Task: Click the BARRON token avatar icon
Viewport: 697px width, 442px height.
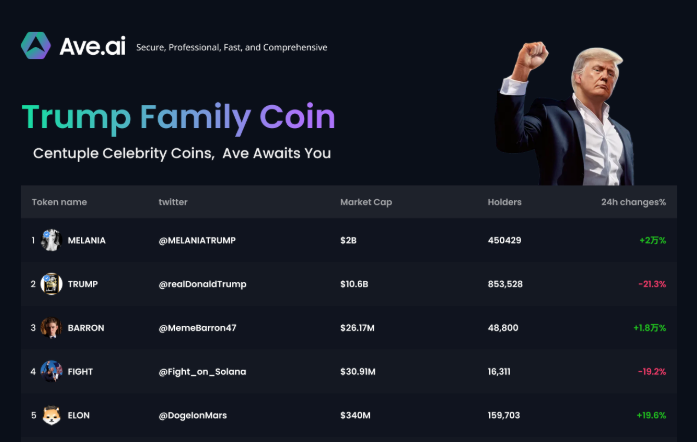Action: [x=51, y=328]
